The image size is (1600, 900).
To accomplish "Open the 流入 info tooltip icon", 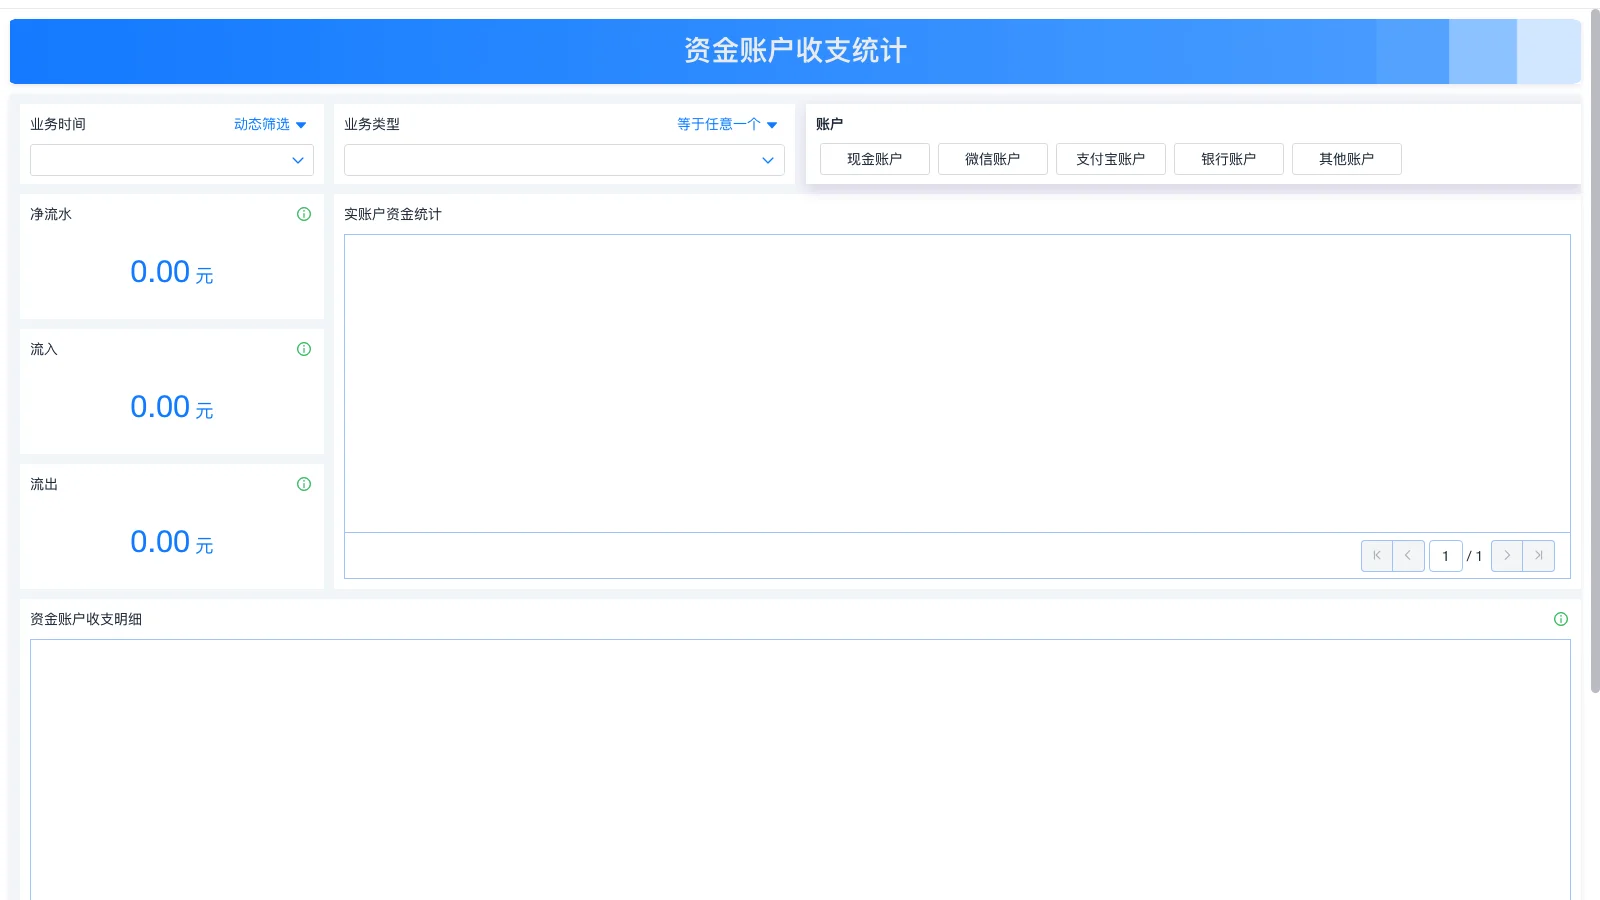I will coord(303,348).
